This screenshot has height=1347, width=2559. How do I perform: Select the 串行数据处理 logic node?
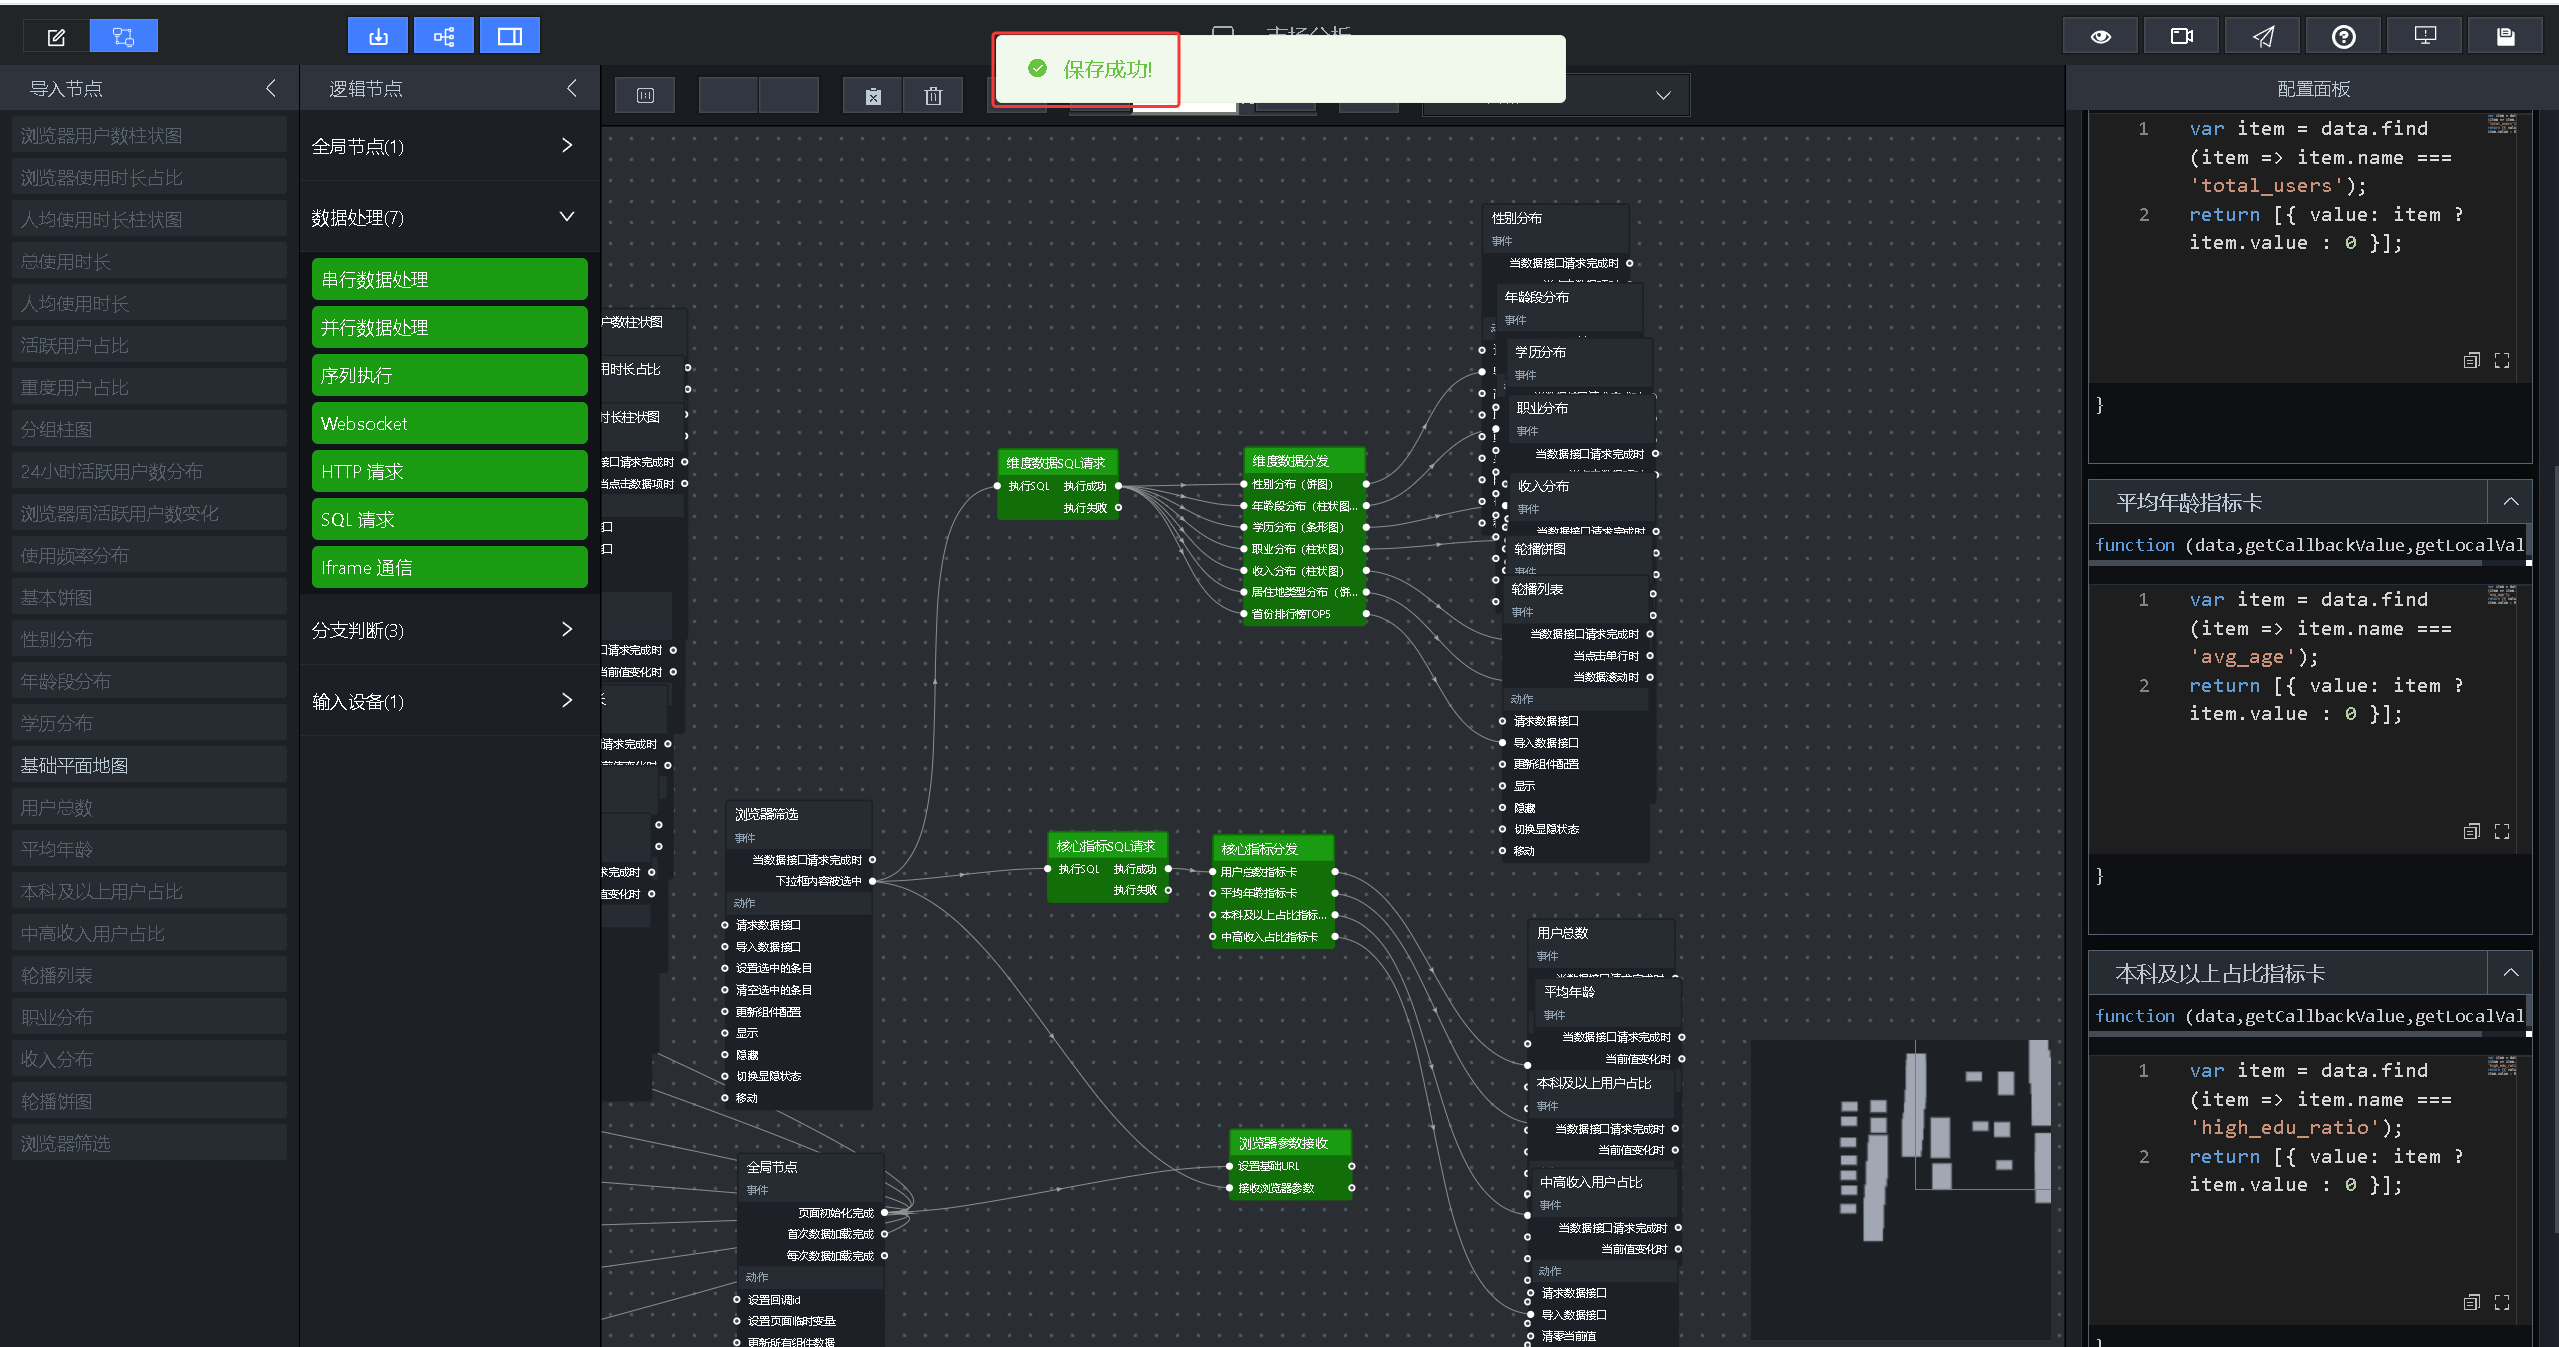point(449,279)
